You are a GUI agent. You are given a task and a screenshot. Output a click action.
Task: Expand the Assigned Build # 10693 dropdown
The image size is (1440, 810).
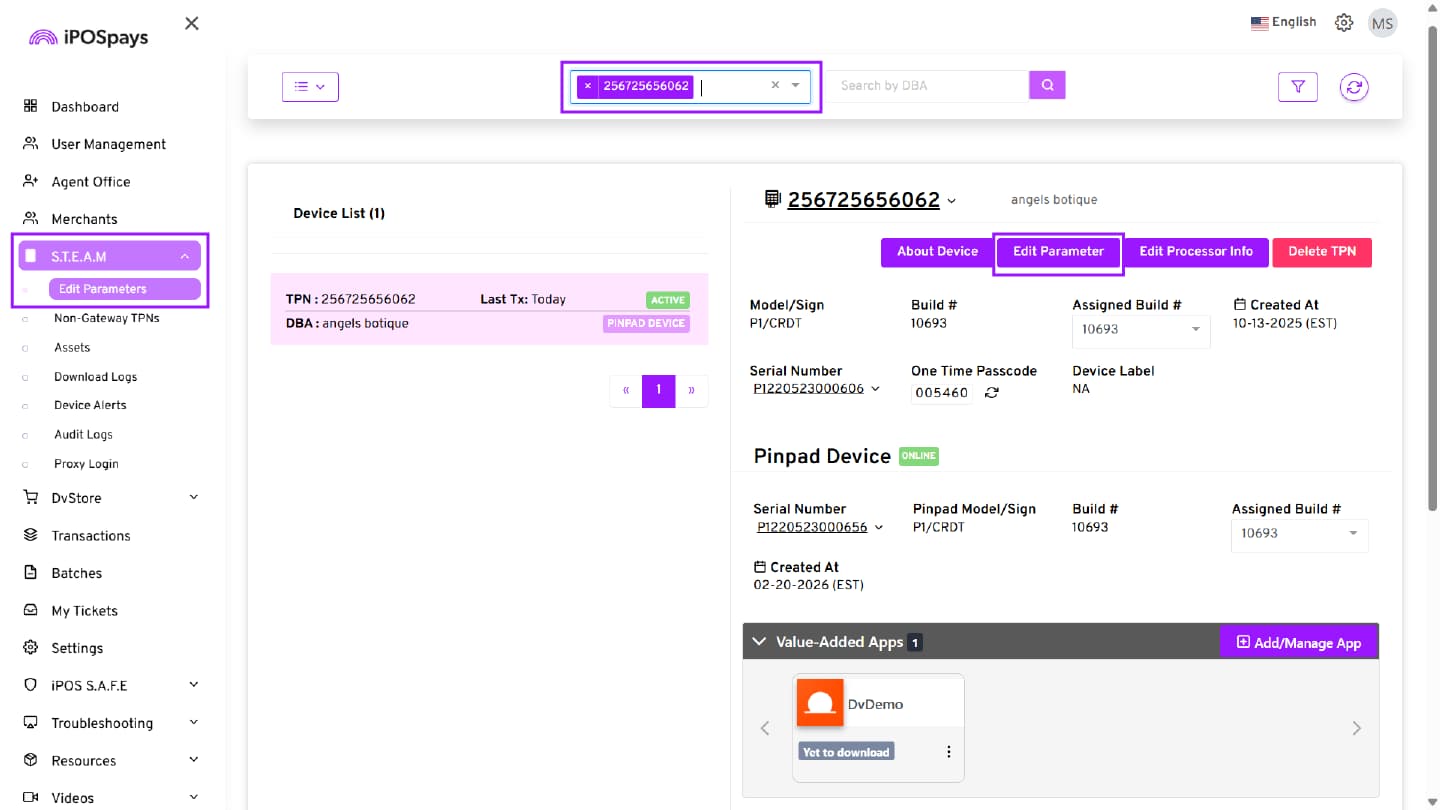[1140, 330]
